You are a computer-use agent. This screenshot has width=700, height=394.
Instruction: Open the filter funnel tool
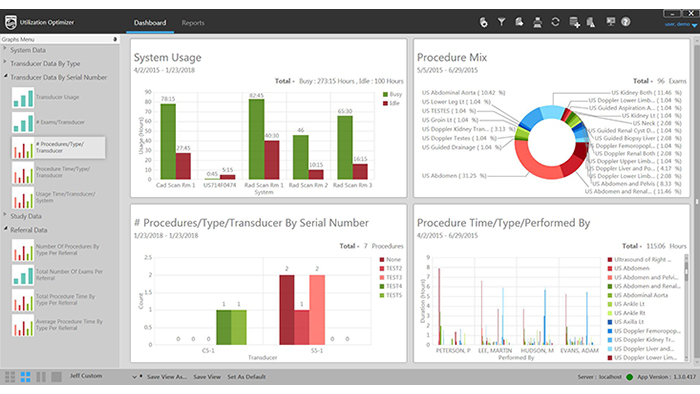pyautogui.click(x=501, y=22)
